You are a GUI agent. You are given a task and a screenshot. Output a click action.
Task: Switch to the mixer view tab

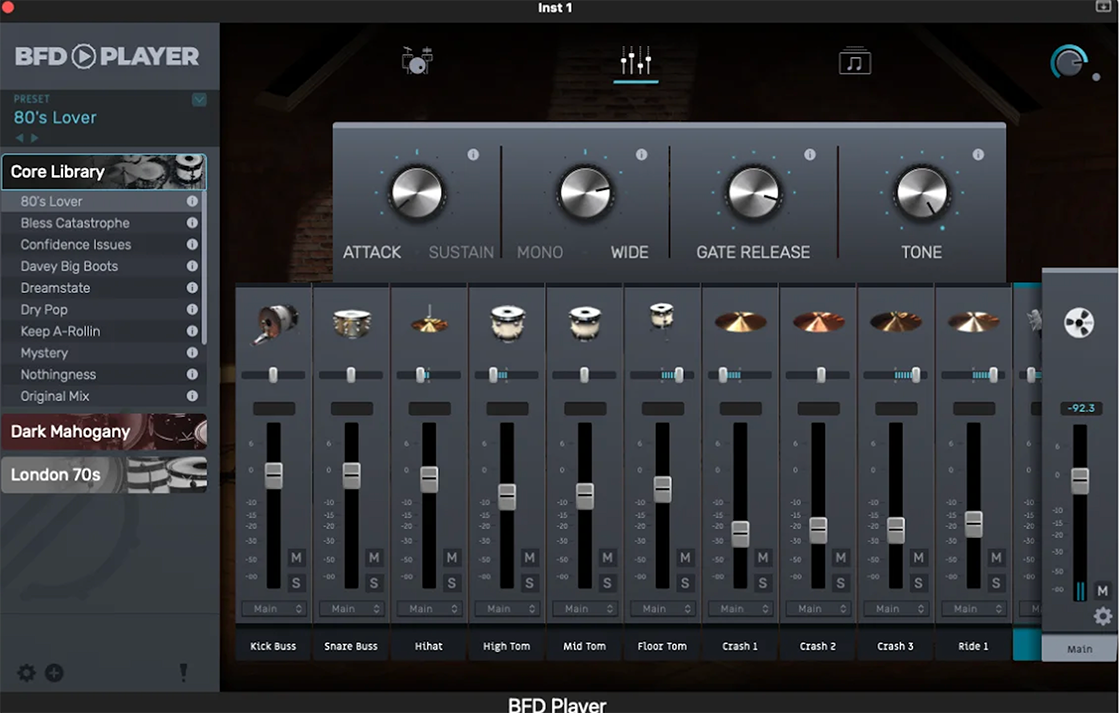635,61
